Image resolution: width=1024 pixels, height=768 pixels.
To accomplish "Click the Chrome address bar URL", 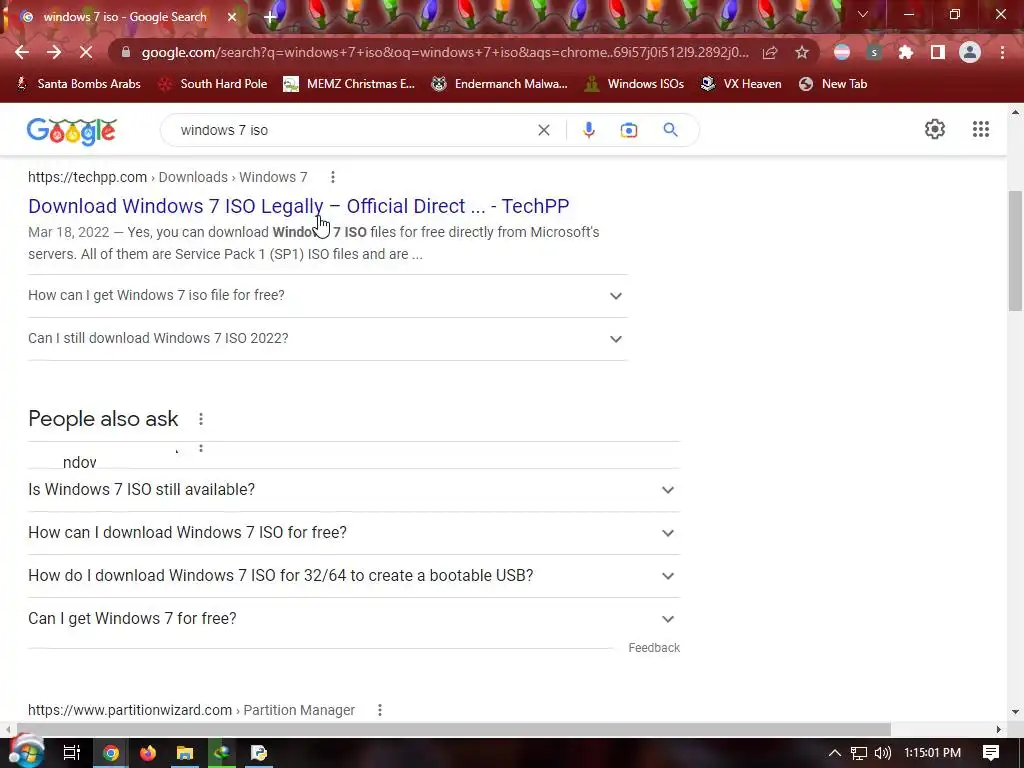I will click(444, 52).
